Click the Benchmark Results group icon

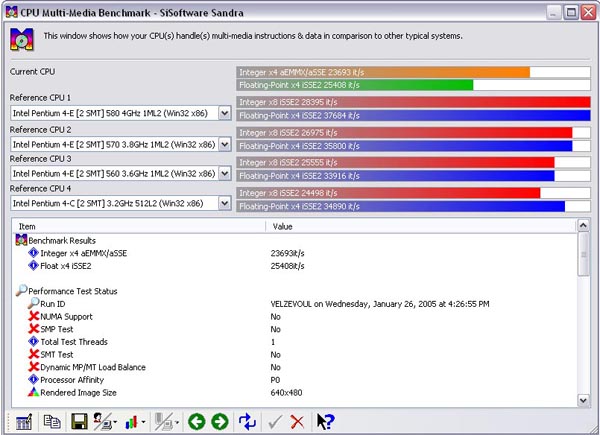click(x=21, y=240)
